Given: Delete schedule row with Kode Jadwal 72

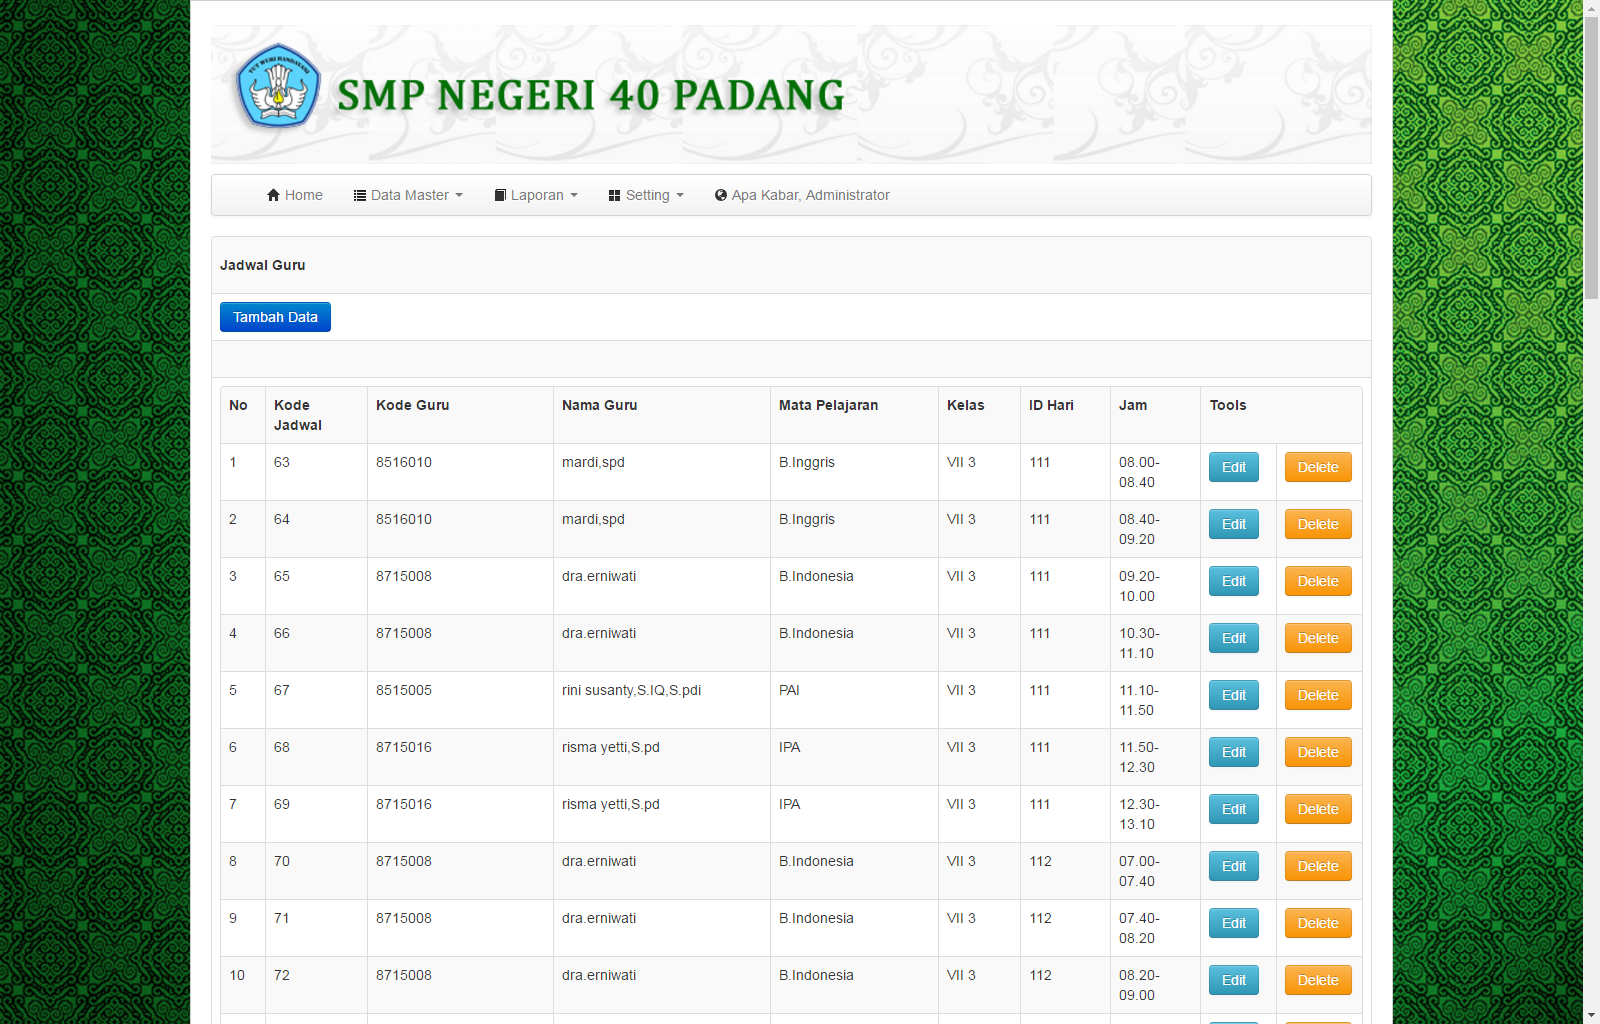Looking at the screenshot, I should tap(1317, 980).
